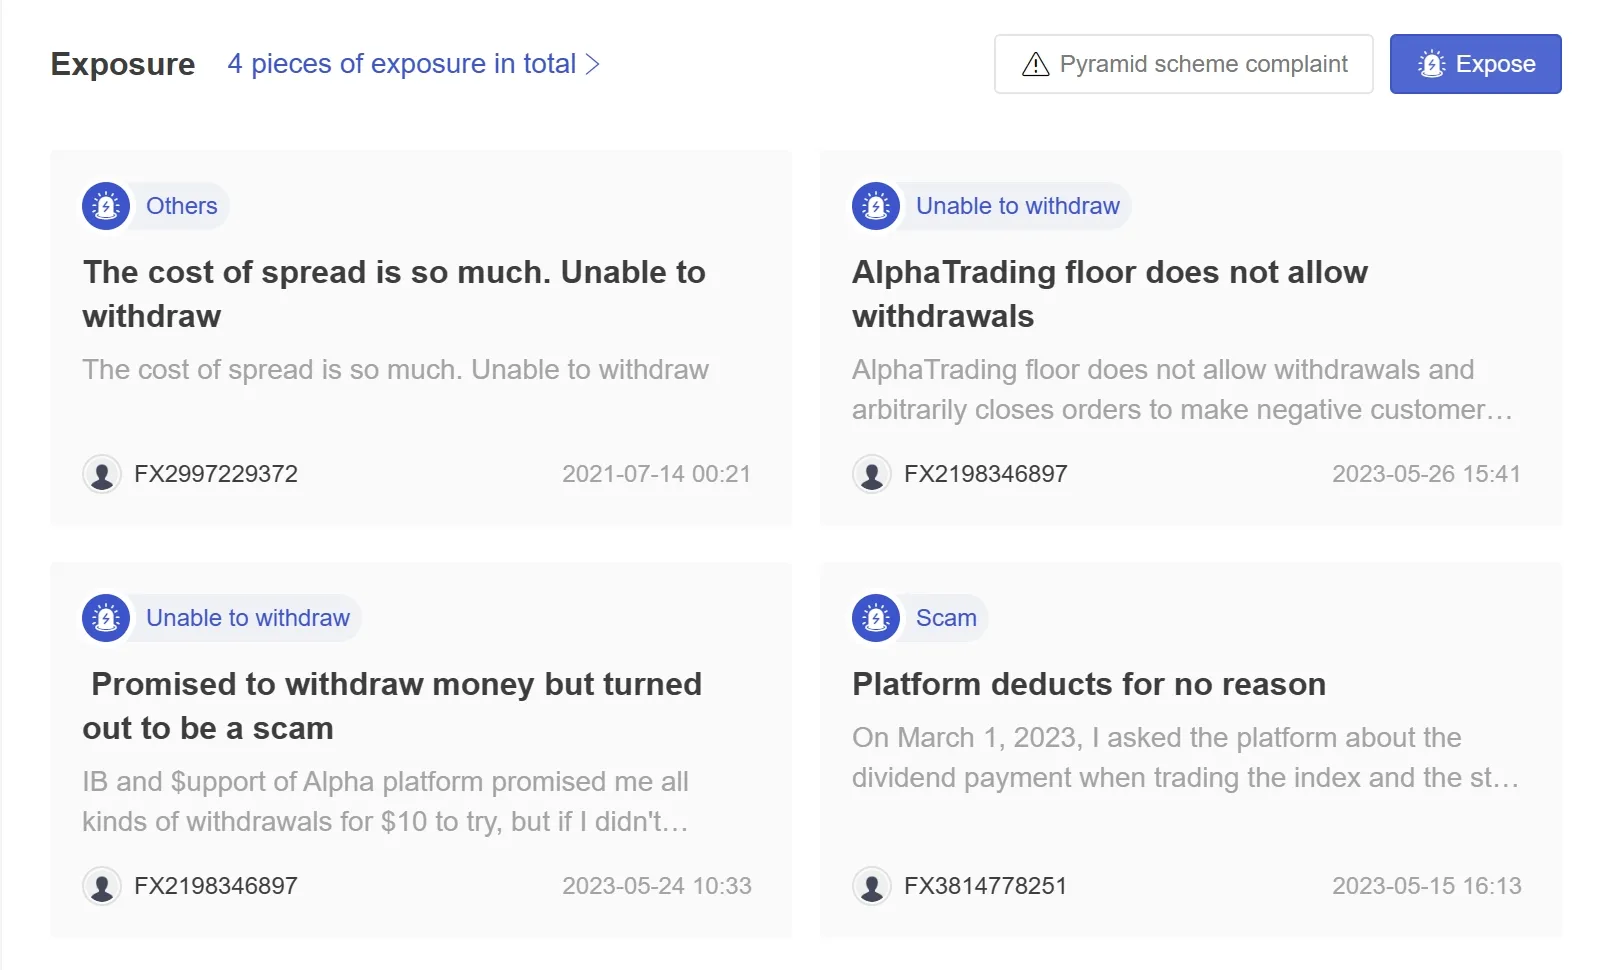Click the siren icon in Expose button
The width and height of the screenshot is (1606, 970).
click(x=1432, y=64)
